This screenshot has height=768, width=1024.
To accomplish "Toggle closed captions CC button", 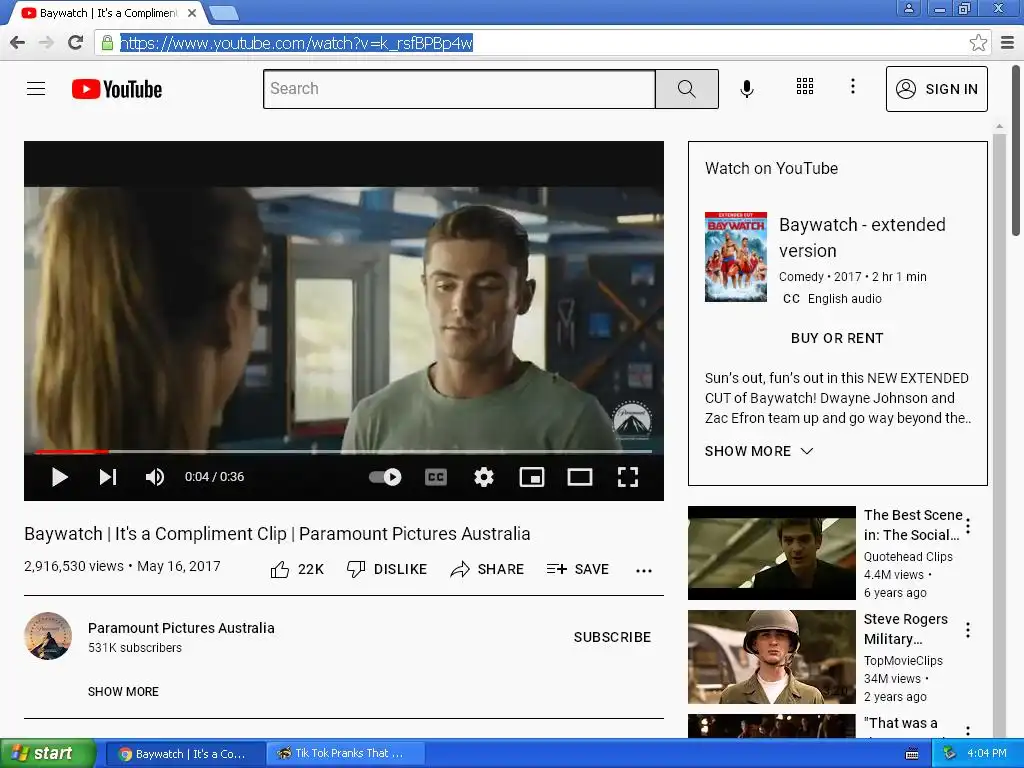I will (x=436, y=477).
